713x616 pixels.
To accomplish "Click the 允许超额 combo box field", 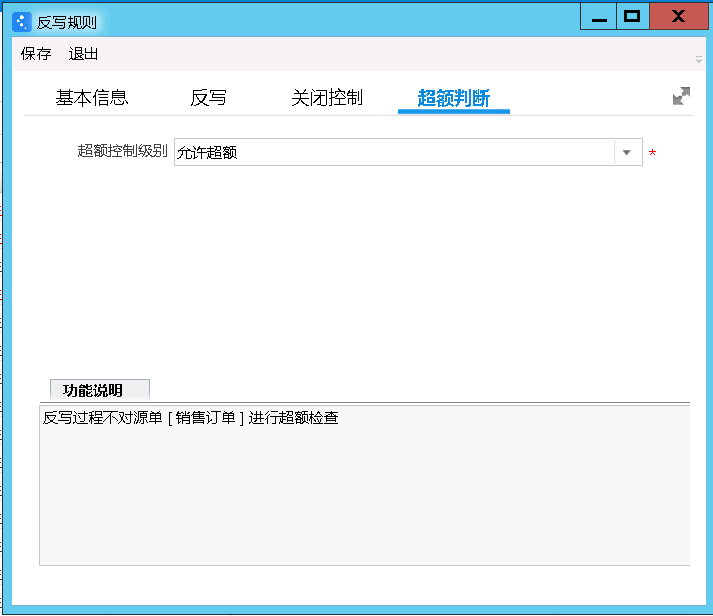I will click(x=408, y=152).
